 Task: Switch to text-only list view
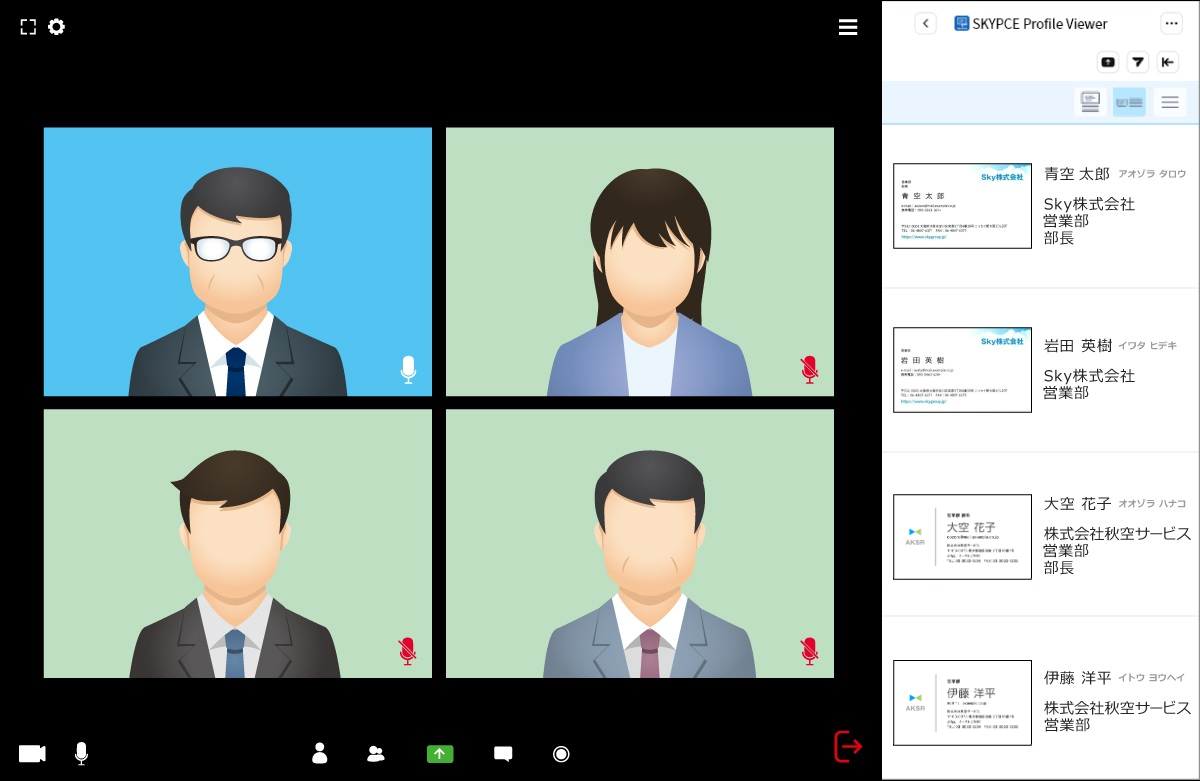click(1170, 102)
